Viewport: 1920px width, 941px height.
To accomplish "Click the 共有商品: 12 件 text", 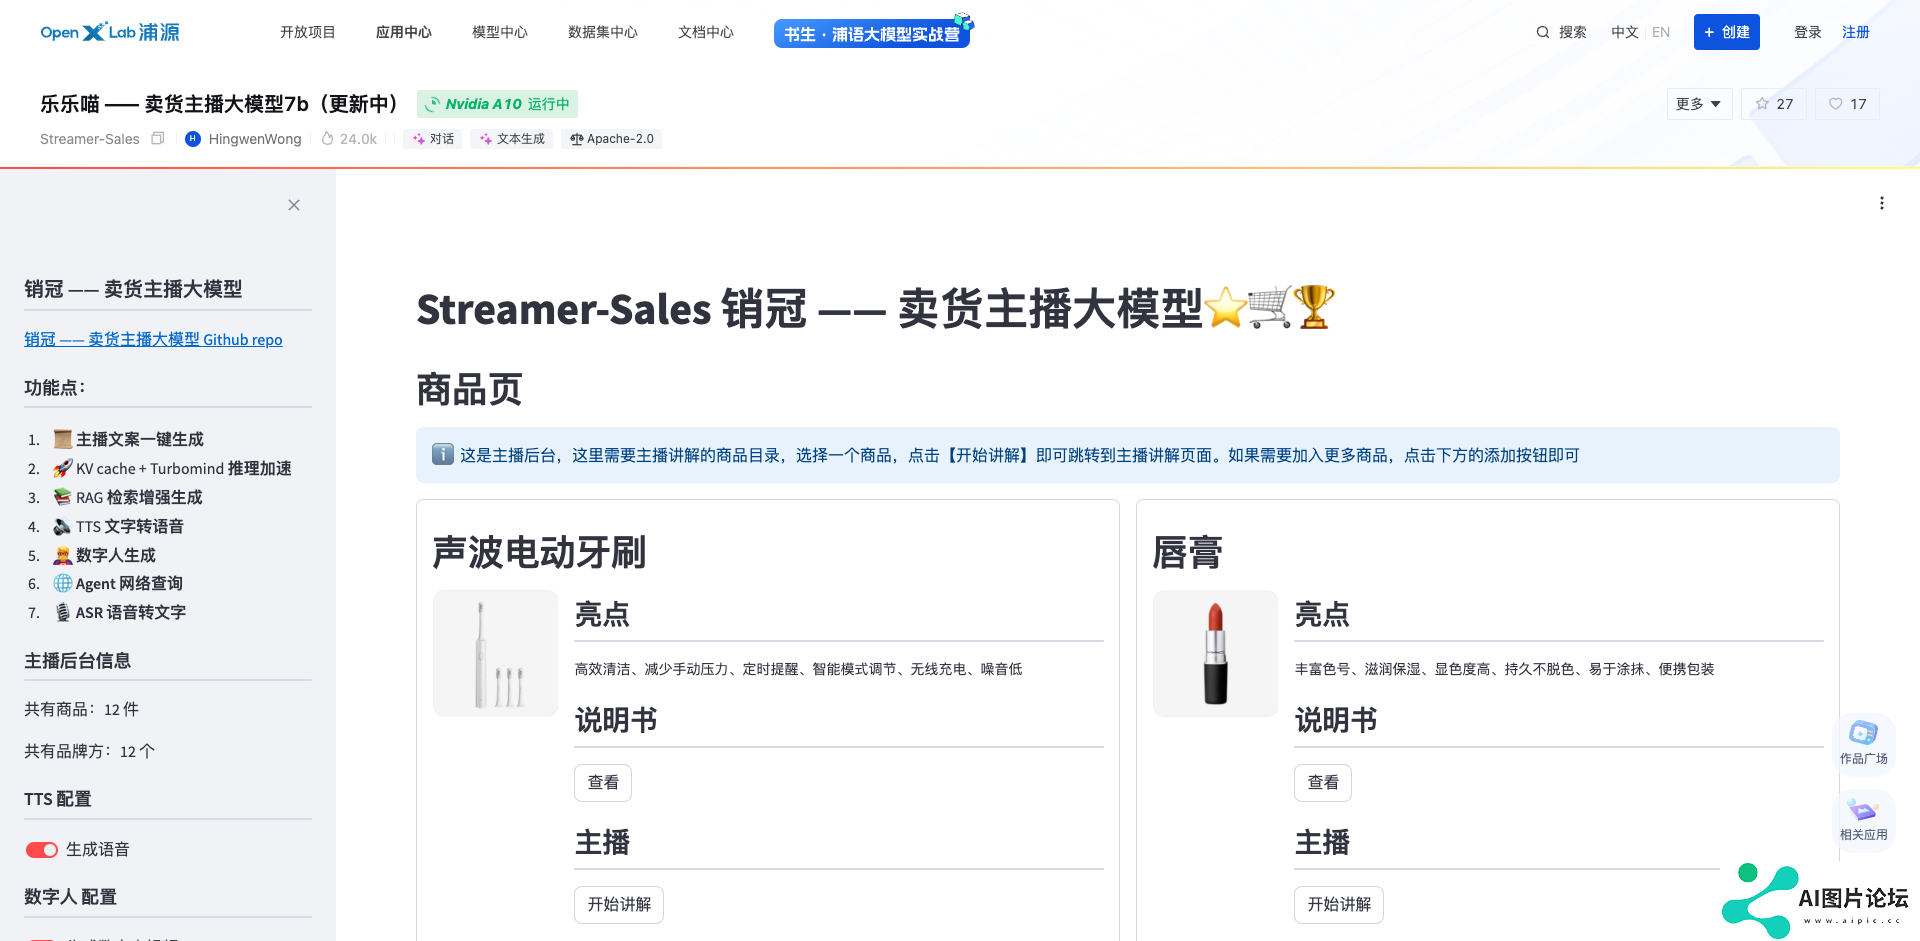I will click(82, 709).
